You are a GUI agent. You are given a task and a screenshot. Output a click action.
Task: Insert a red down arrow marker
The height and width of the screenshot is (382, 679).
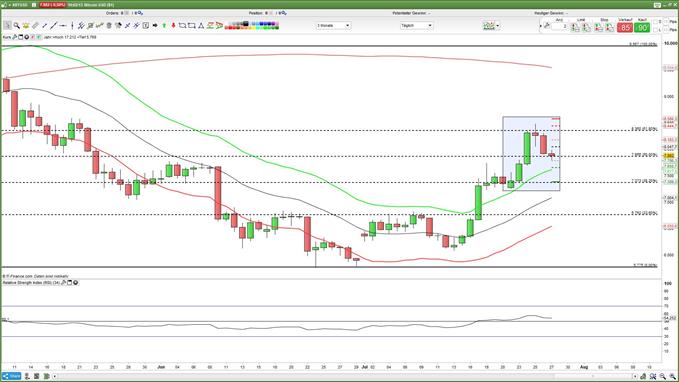click(173, 26)
